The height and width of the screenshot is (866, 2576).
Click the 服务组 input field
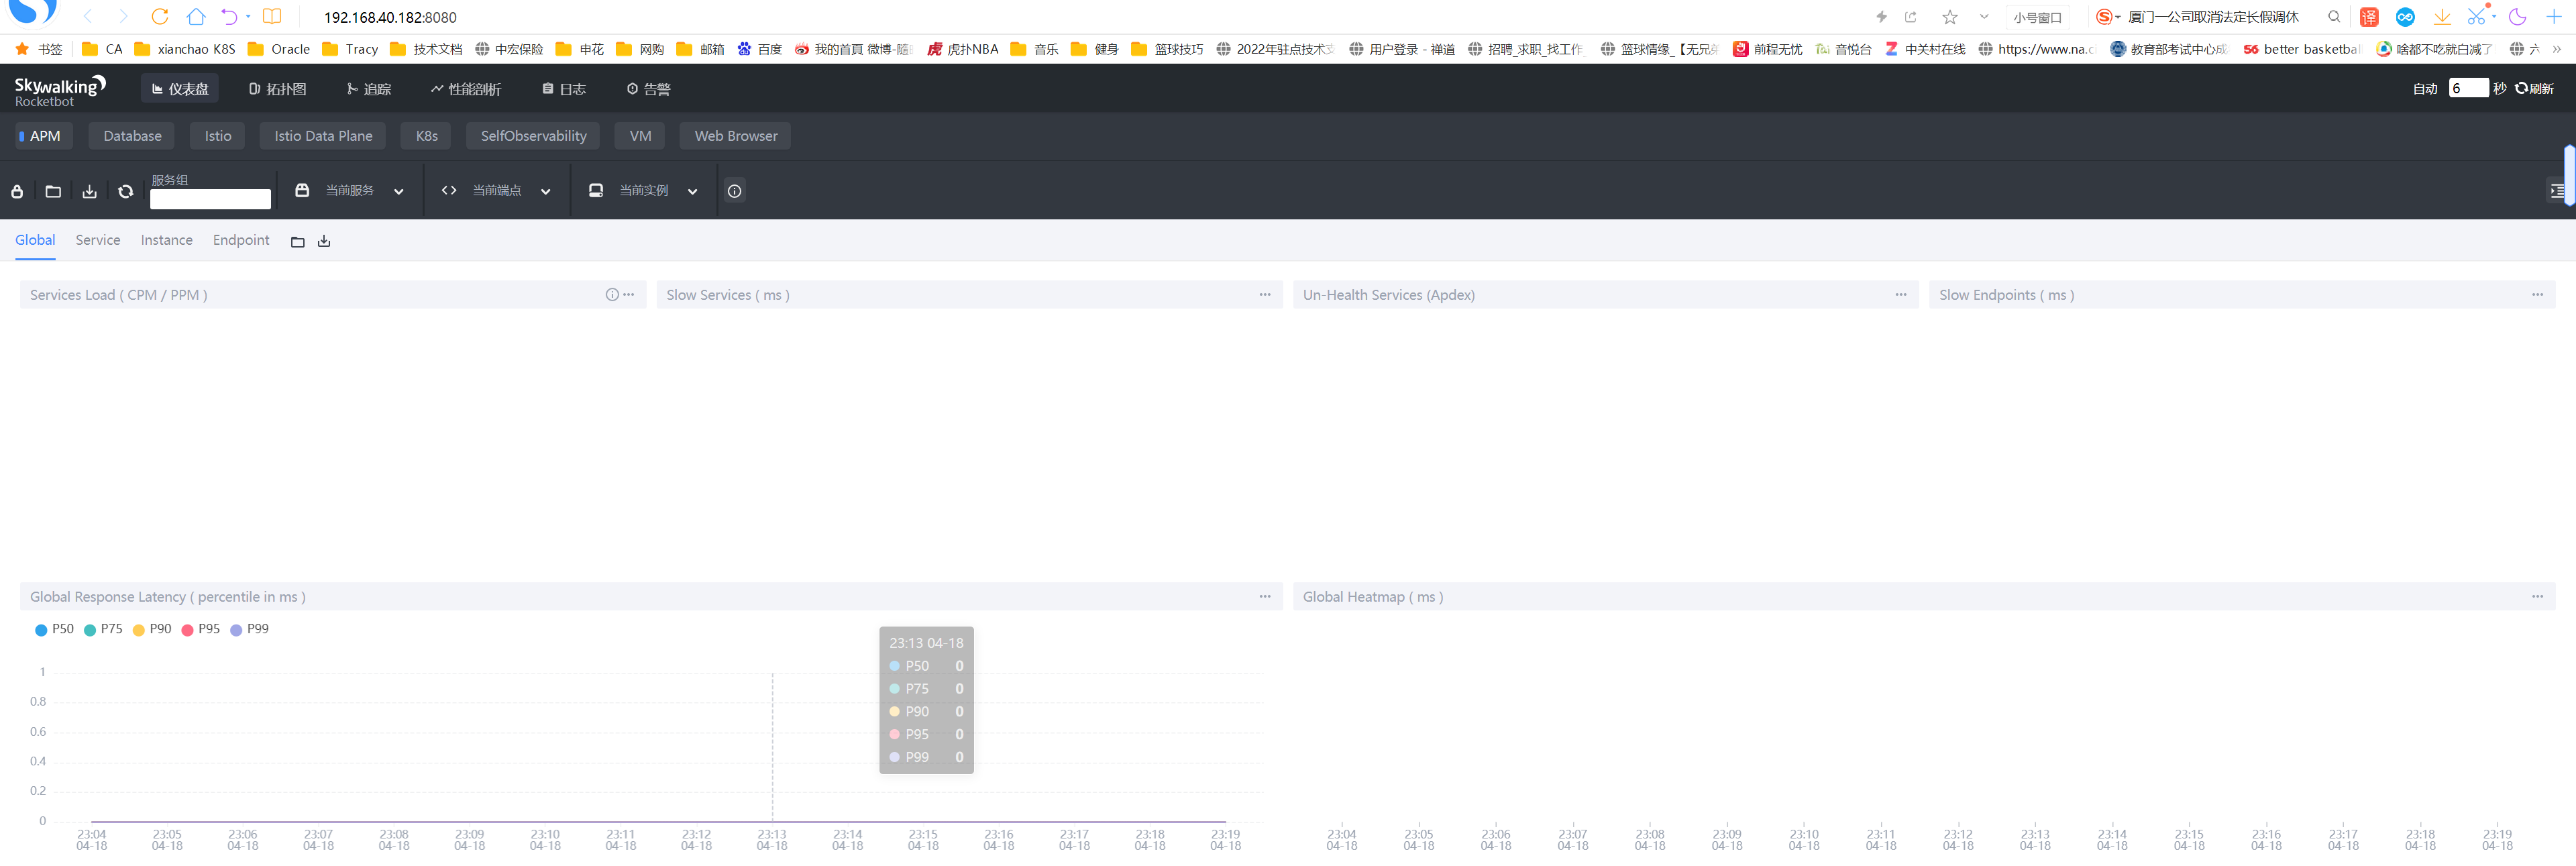pos(210,199)
